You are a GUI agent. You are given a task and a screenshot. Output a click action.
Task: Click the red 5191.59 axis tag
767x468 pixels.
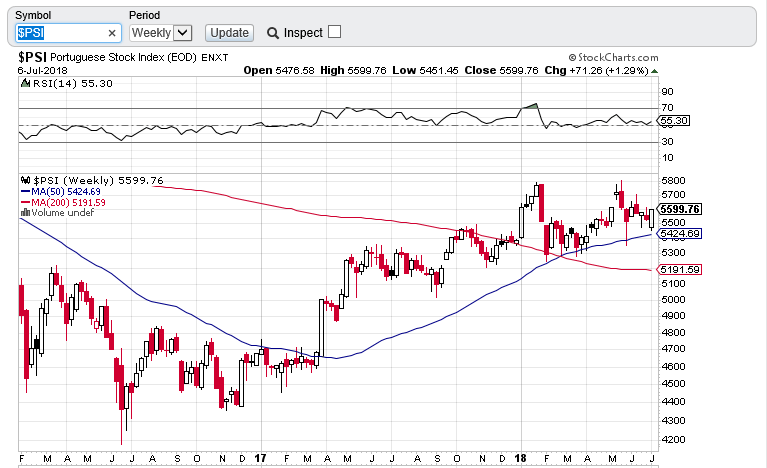point(679,269)
